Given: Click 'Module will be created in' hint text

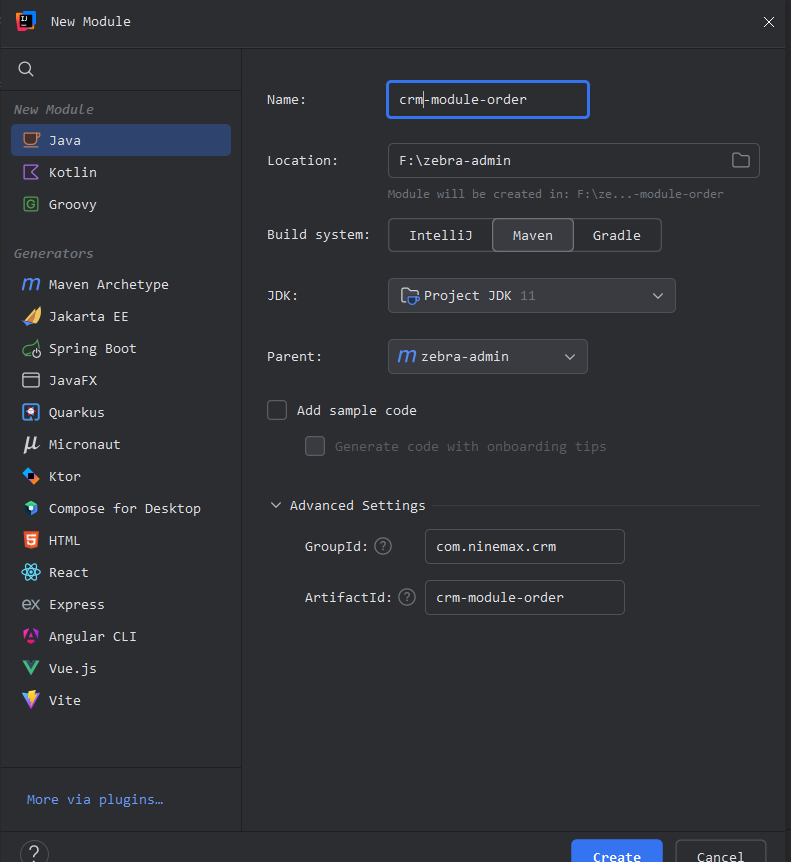Looking at the screenshot, I should point(555,194).
